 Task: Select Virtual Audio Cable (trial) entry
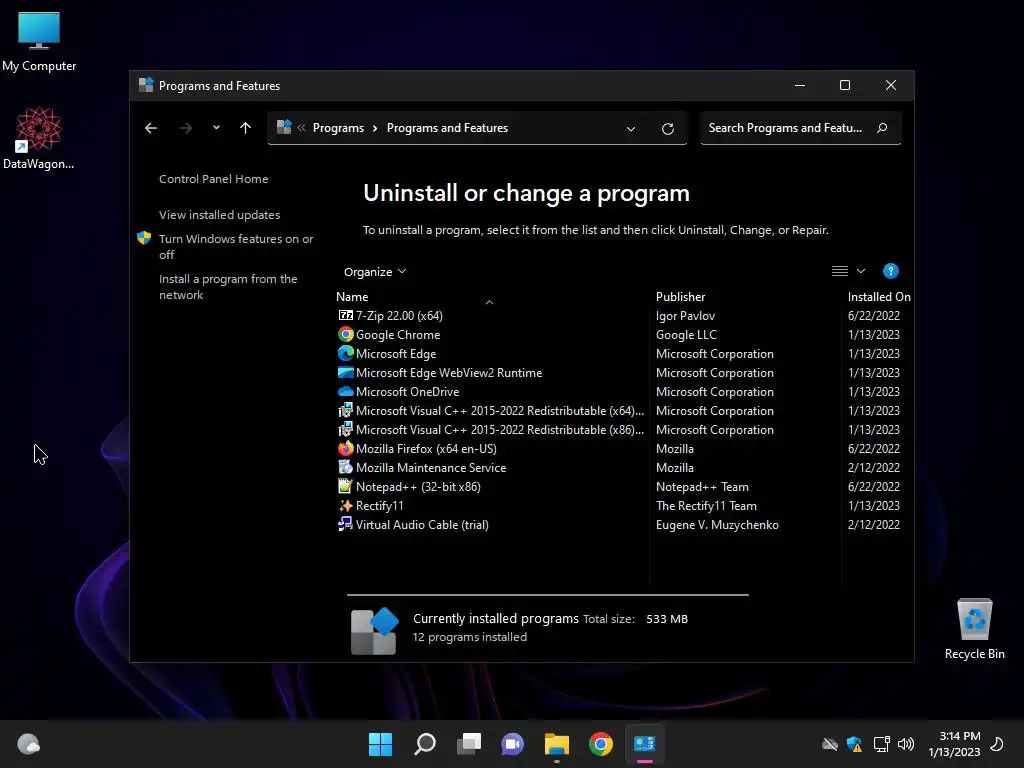(x=422, y=524)
